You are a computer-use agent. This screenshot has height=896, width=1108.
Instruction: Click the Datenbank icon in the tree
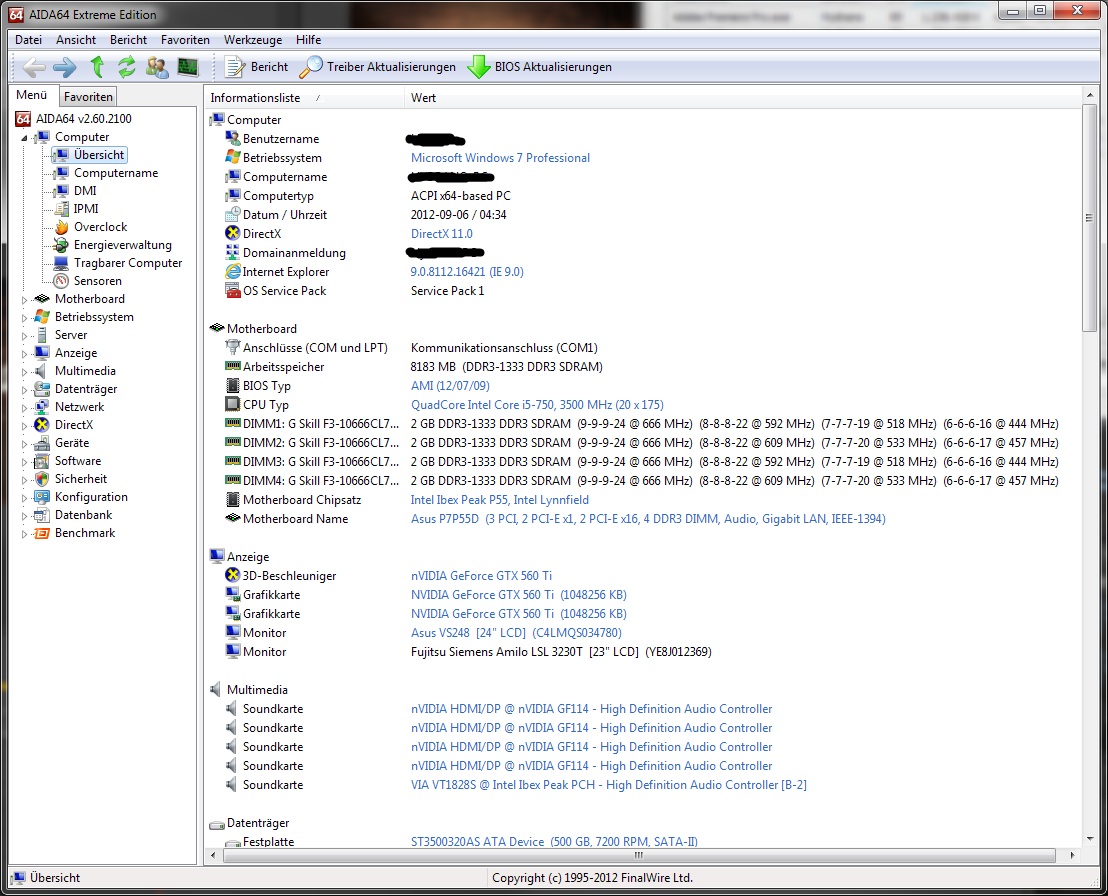pos(42,515)
